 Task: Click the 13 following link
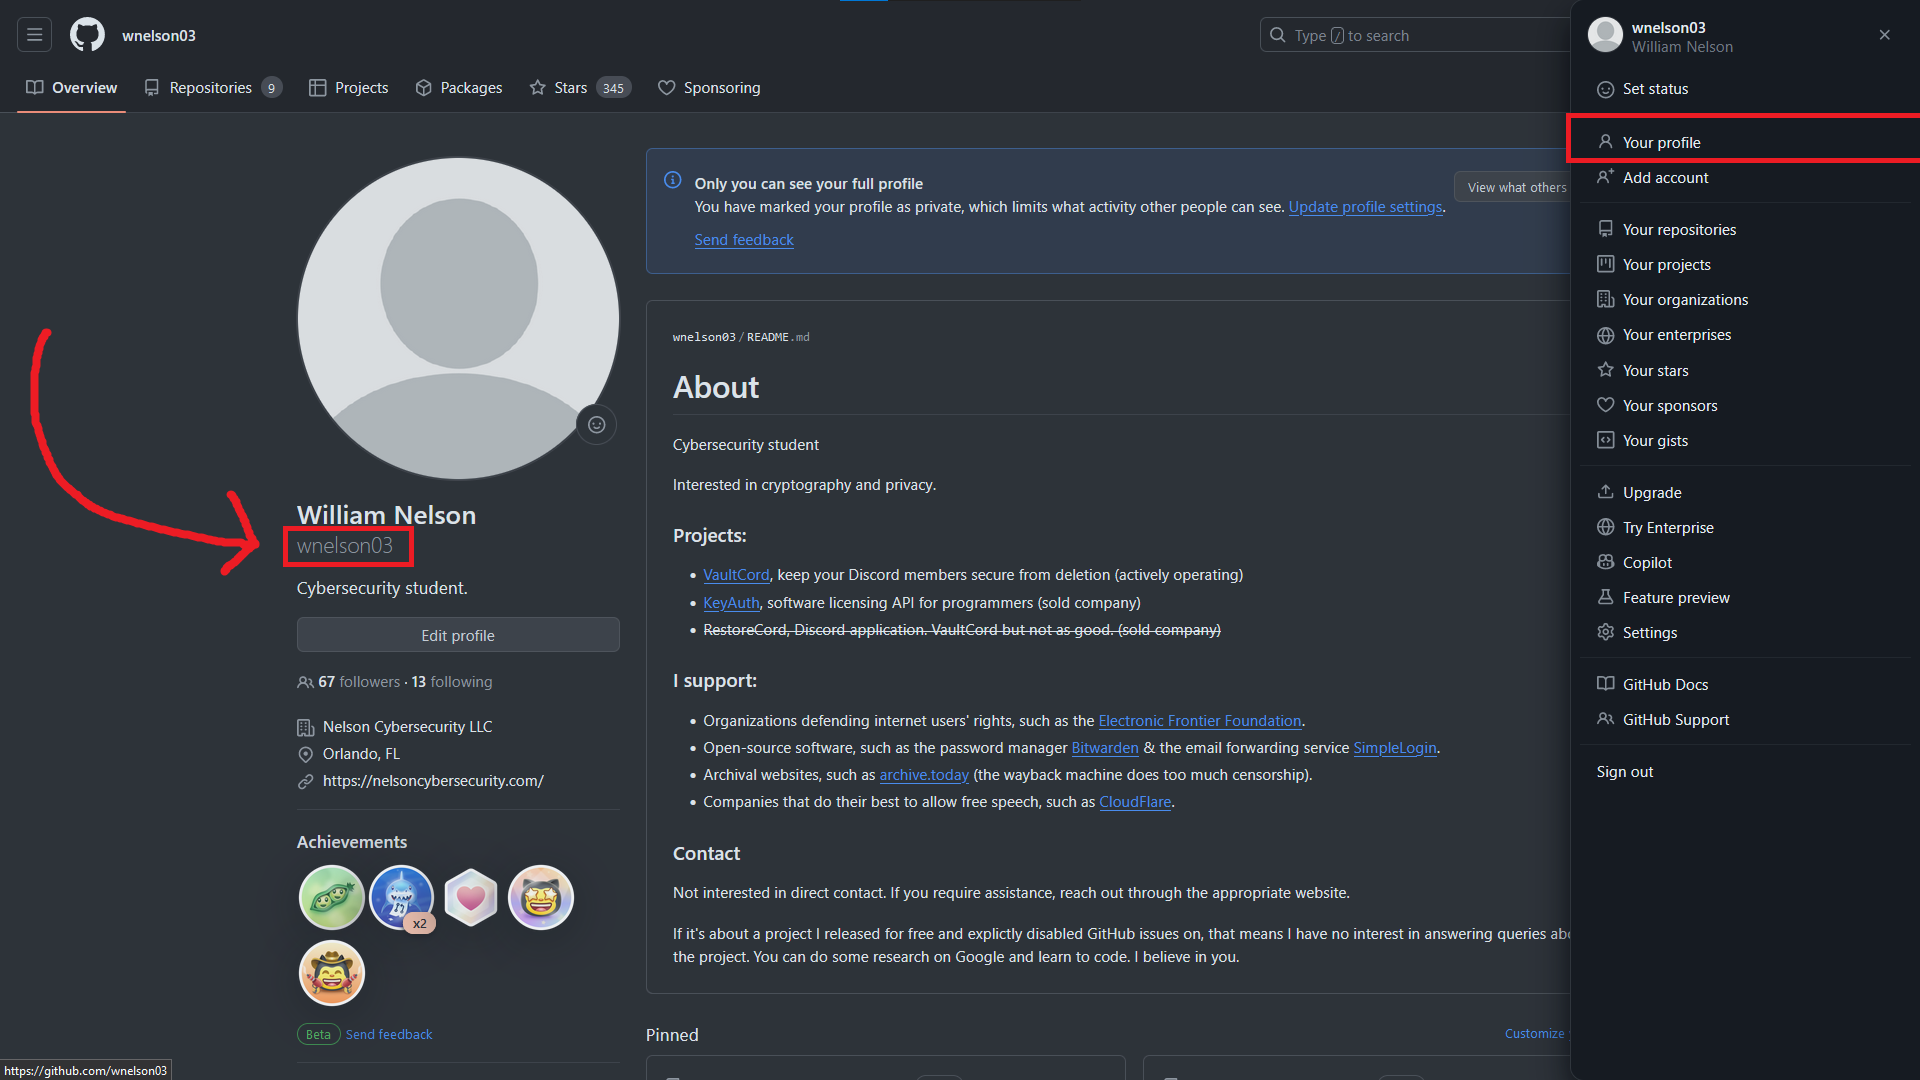pyautogui.click(x=452, y=682)
